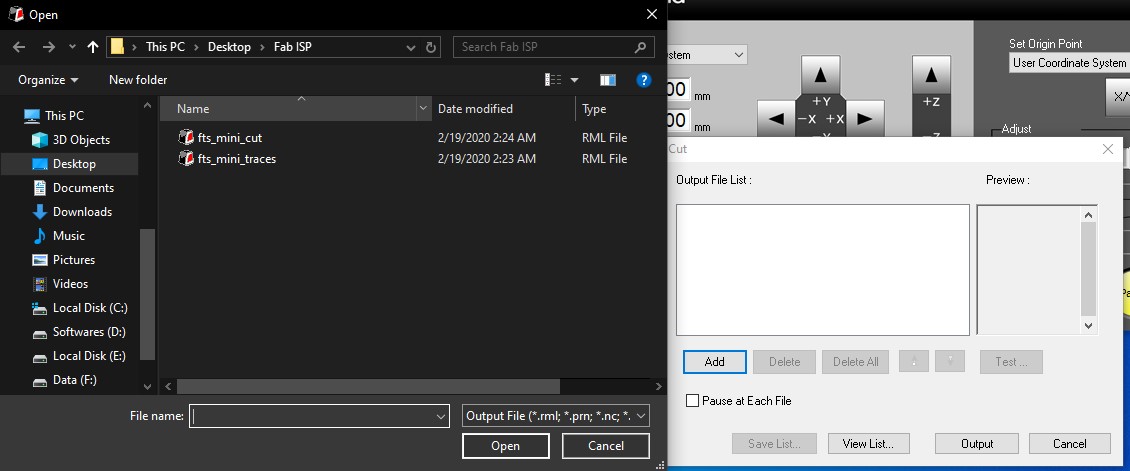This screenshot has width=1130, height=471.
Task: Click -X jog arrow in VPanel
Action: coord(776,120)
